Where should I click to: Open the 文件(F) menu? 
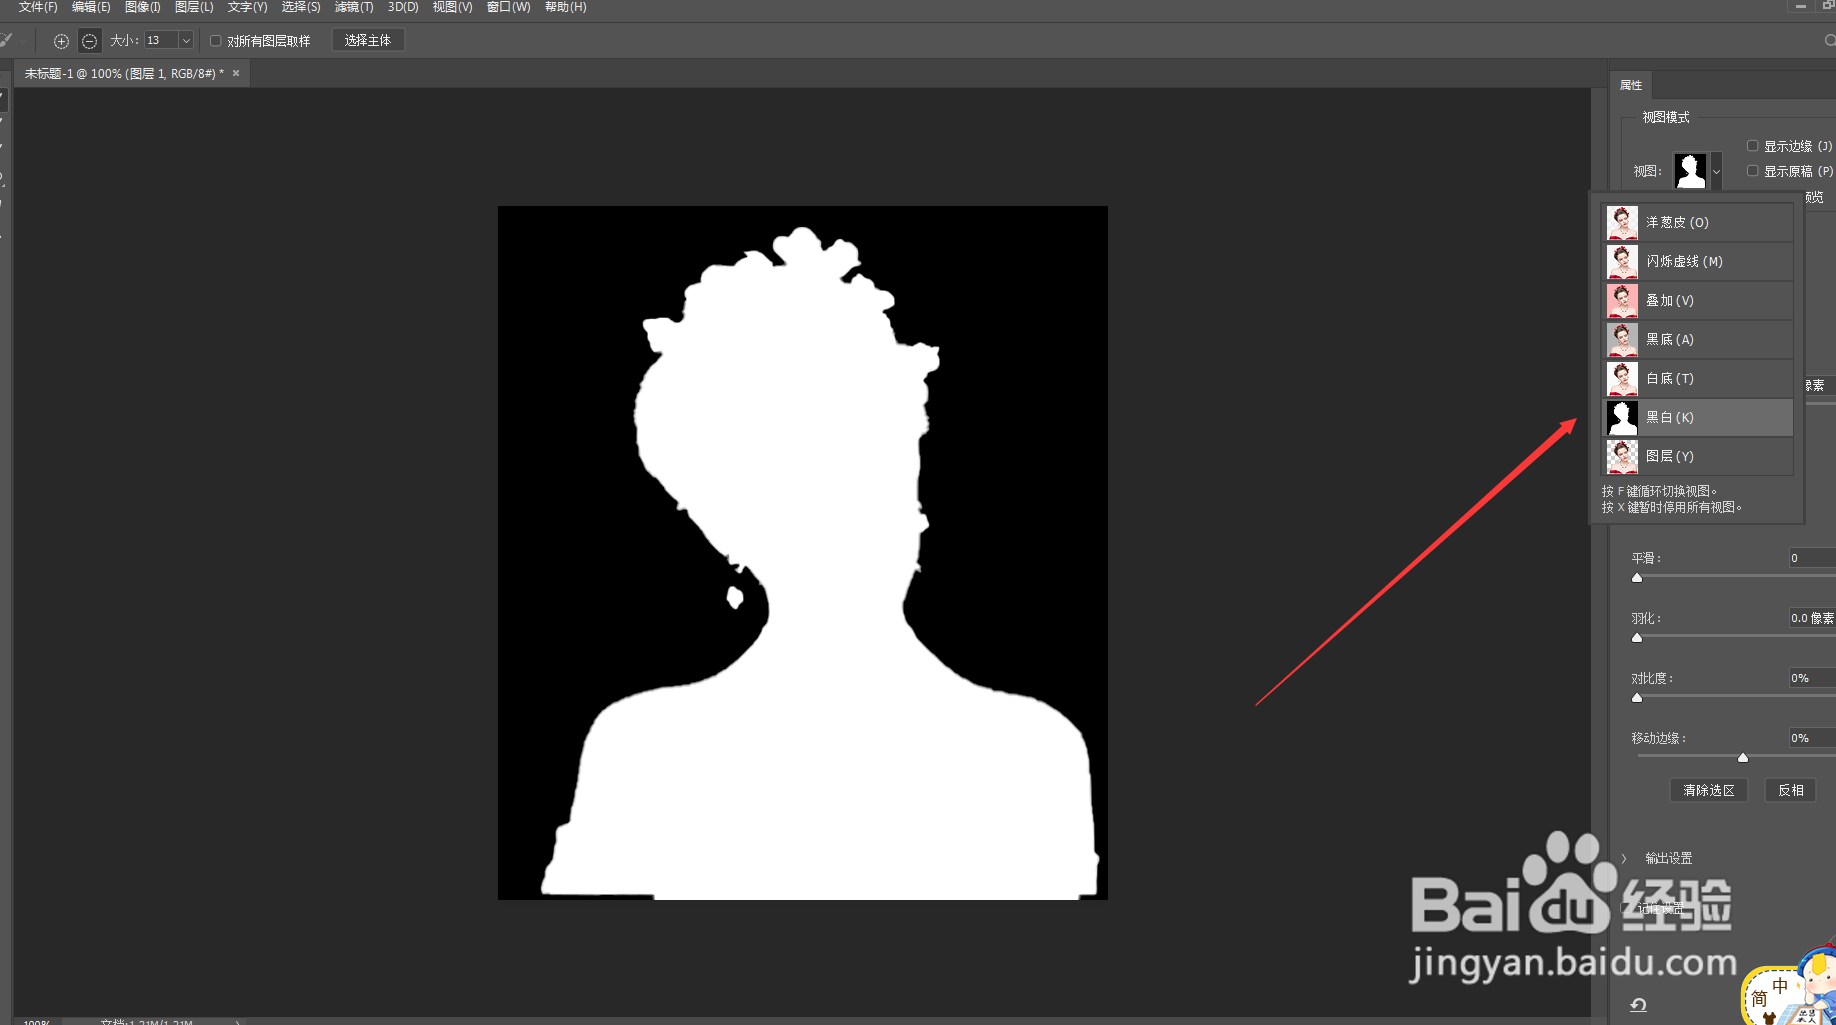(x=38, y=7)
